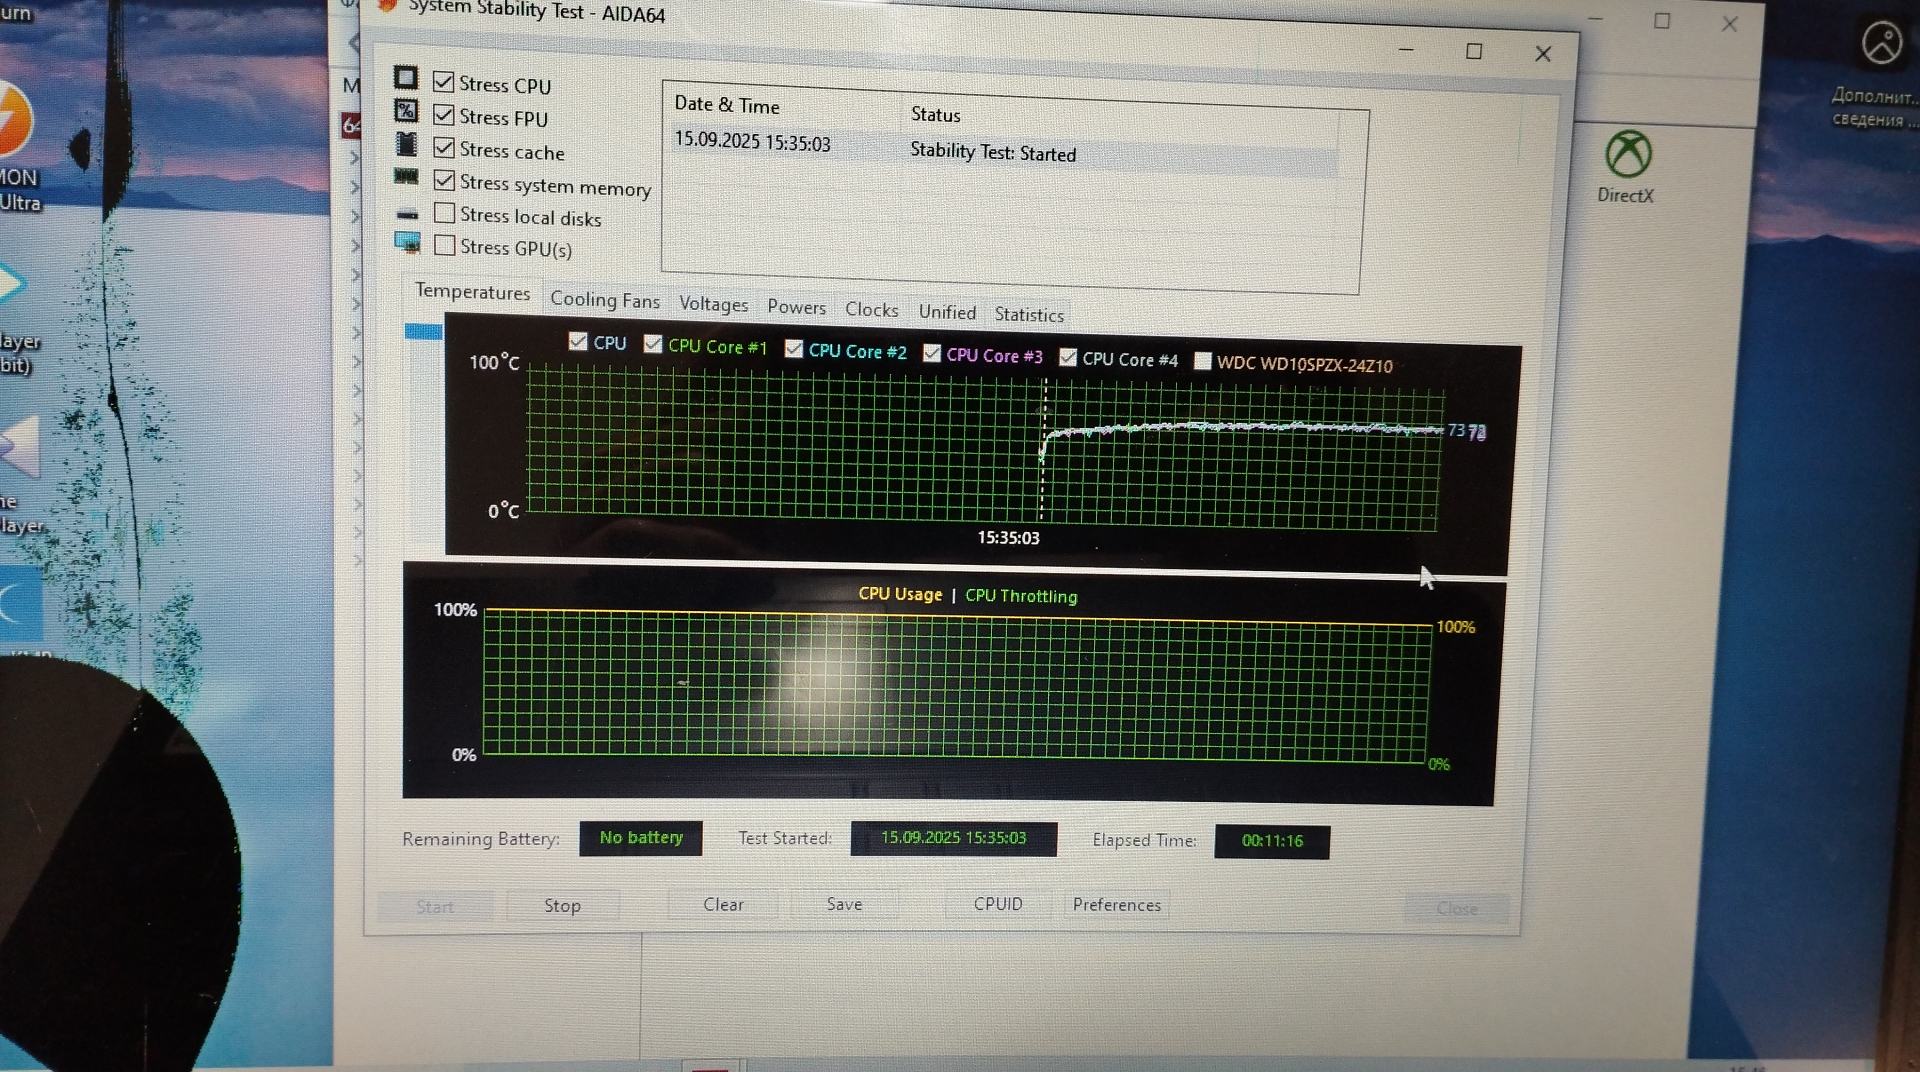The image size is (1920, 1072).
Task: Expand the first tree node below AIDA64 root
Action: (x=354, y=157)
